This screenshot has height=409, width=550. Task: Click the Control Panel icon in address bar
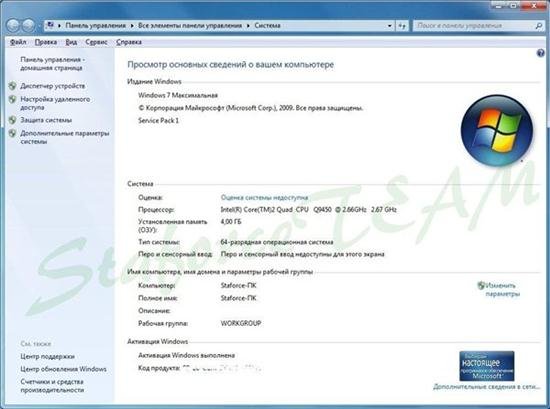click(x=51, y=25)
